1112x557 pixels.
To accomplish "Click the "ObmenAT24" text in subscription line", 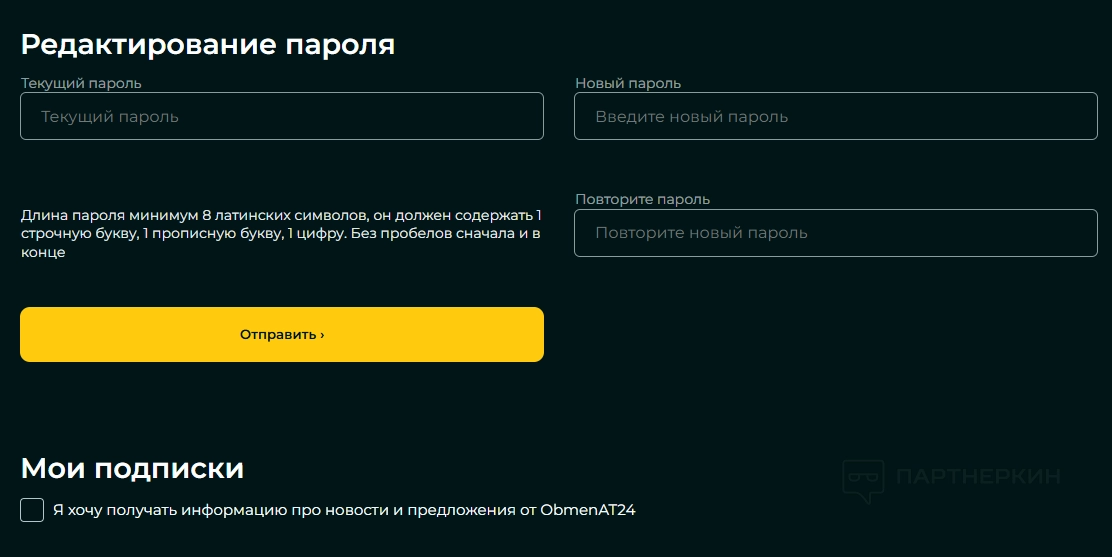I will 588,510.
